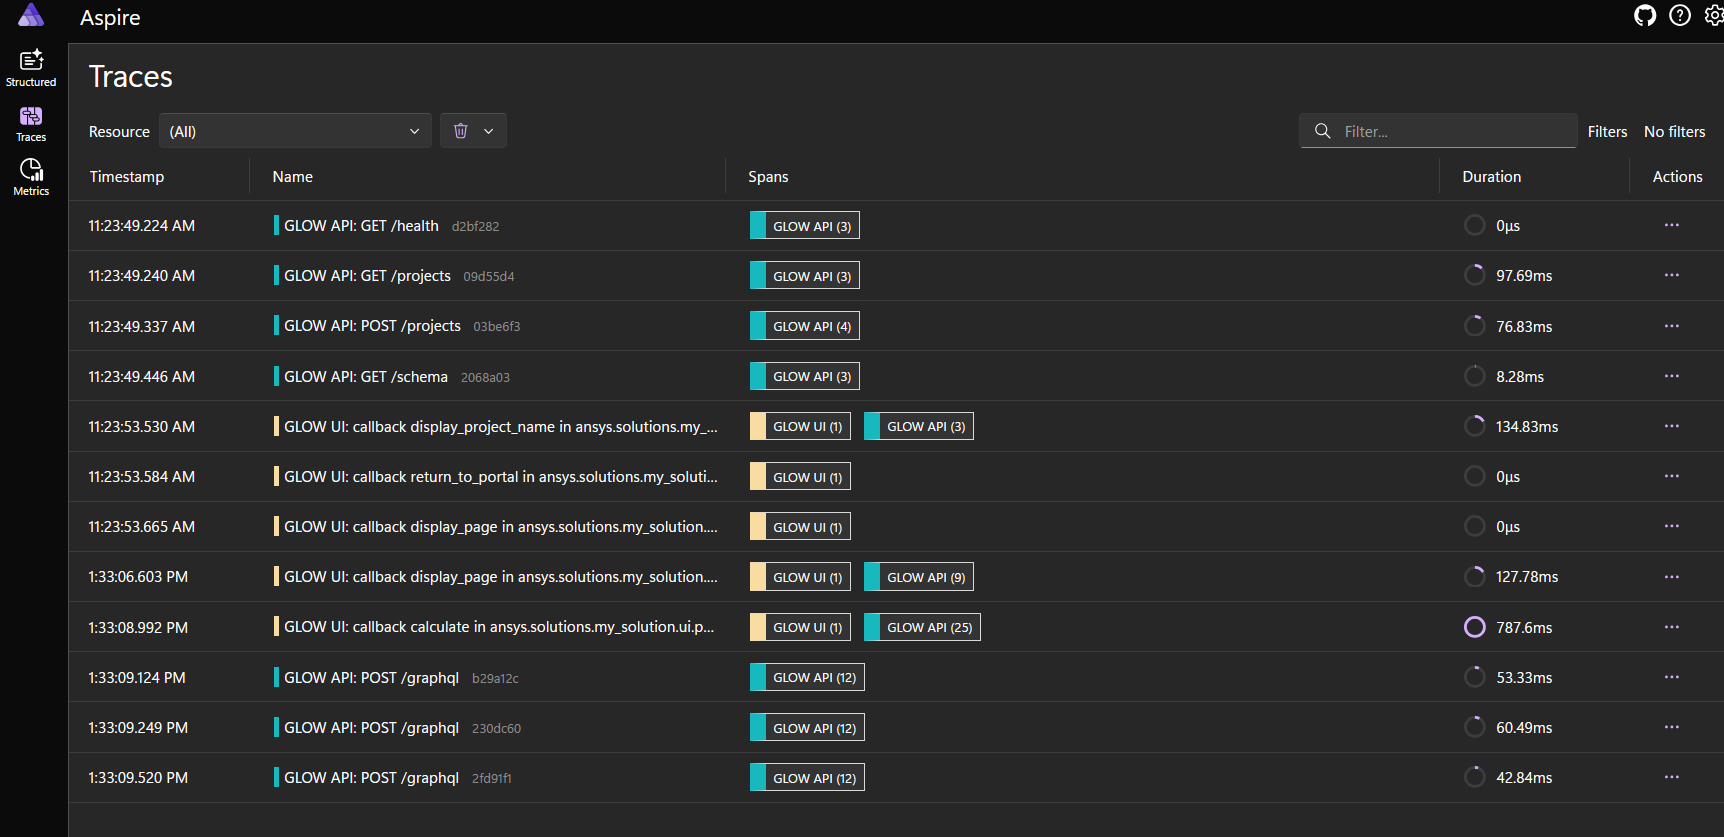This screenshot has height=837, width=1724.
Task: Open trace callback return_to_portal
Action: pos(501,476)
